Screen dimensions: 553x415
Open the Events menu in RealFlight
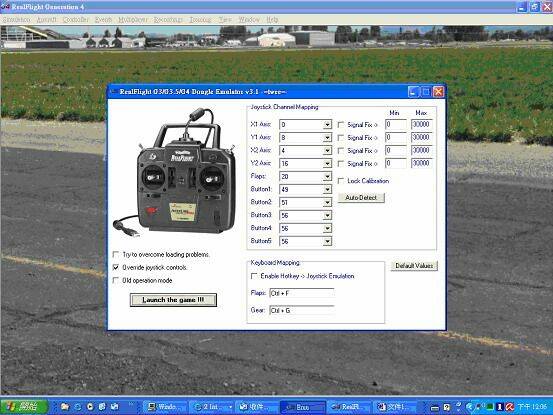[103, 20]
